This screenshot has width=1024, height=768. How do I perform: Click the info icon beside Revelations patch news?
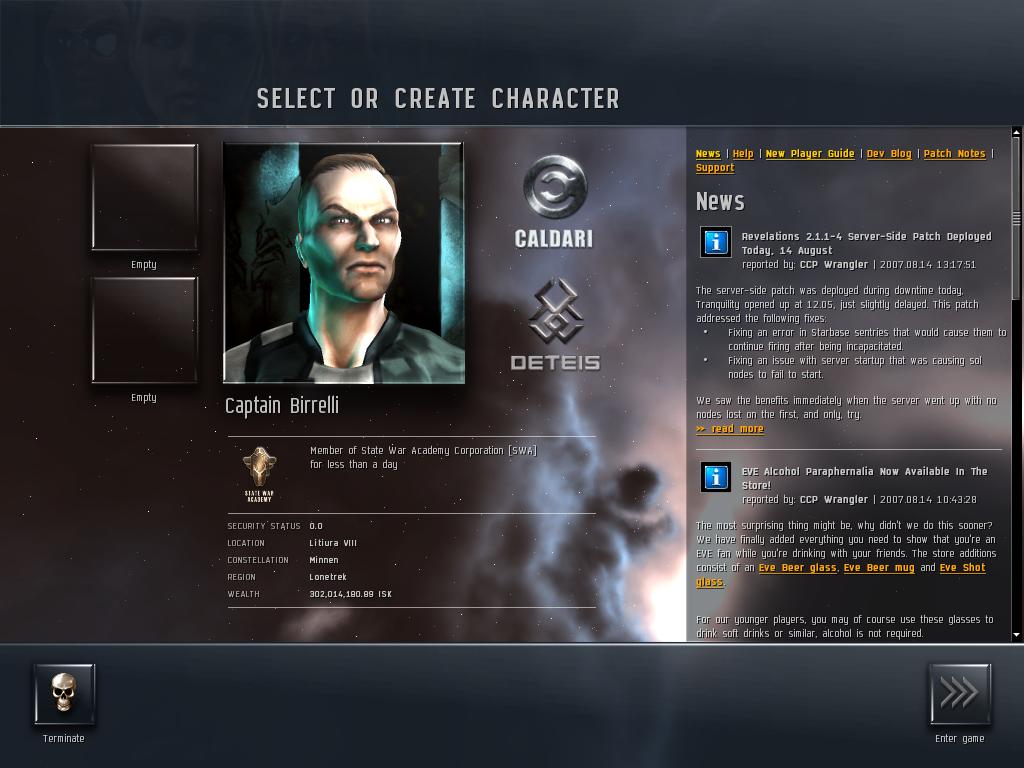pyautogui.click(x=716, y=242)
